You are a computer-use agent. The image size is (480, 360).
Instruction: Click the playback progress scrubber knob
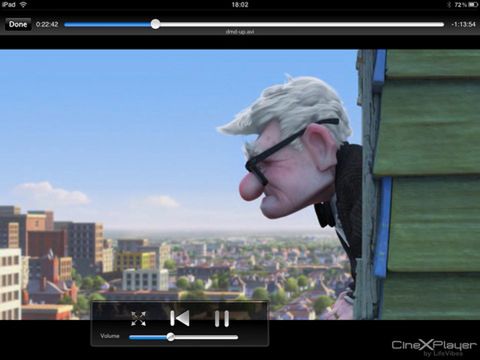[x=155, y=24]
